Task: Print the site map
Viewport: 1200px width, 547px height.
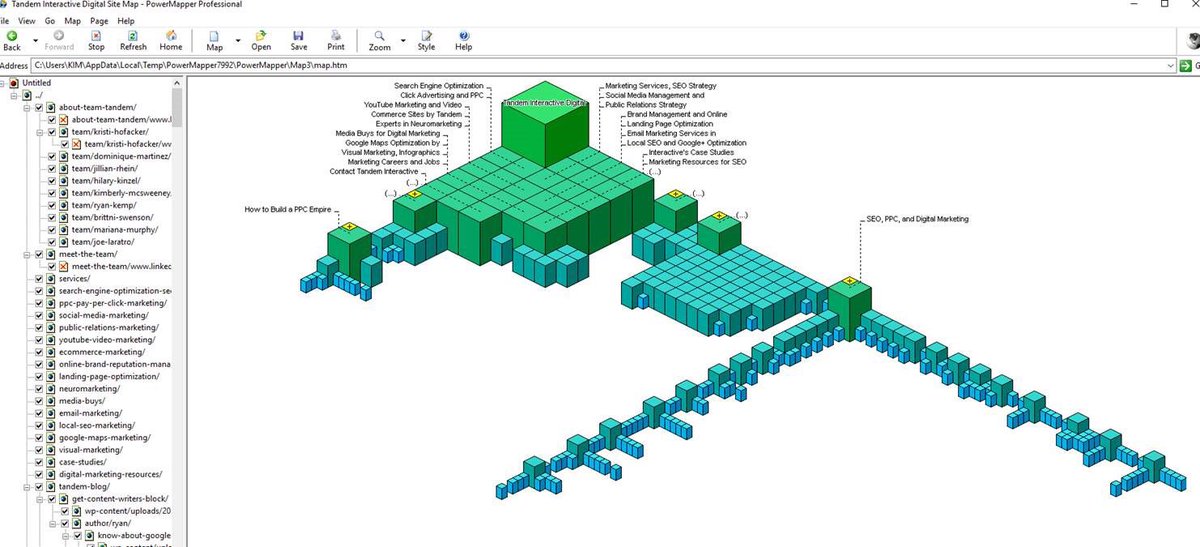Action: click(x=336, y=36)
